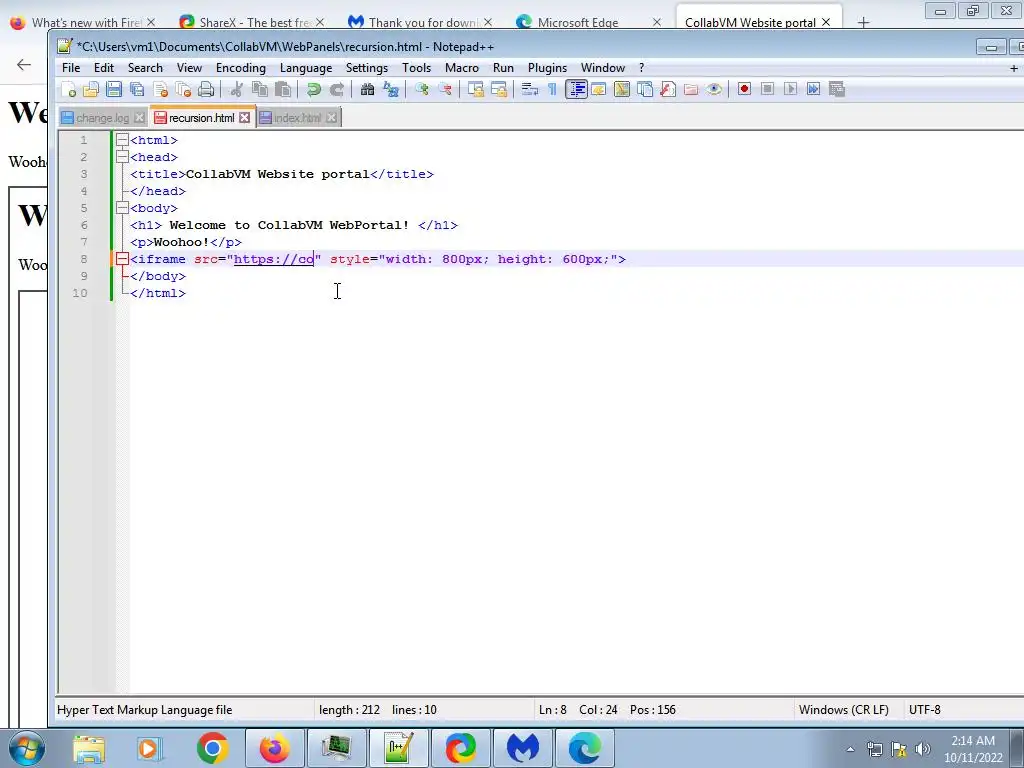Click the Folder as Workspace icon

691,89
